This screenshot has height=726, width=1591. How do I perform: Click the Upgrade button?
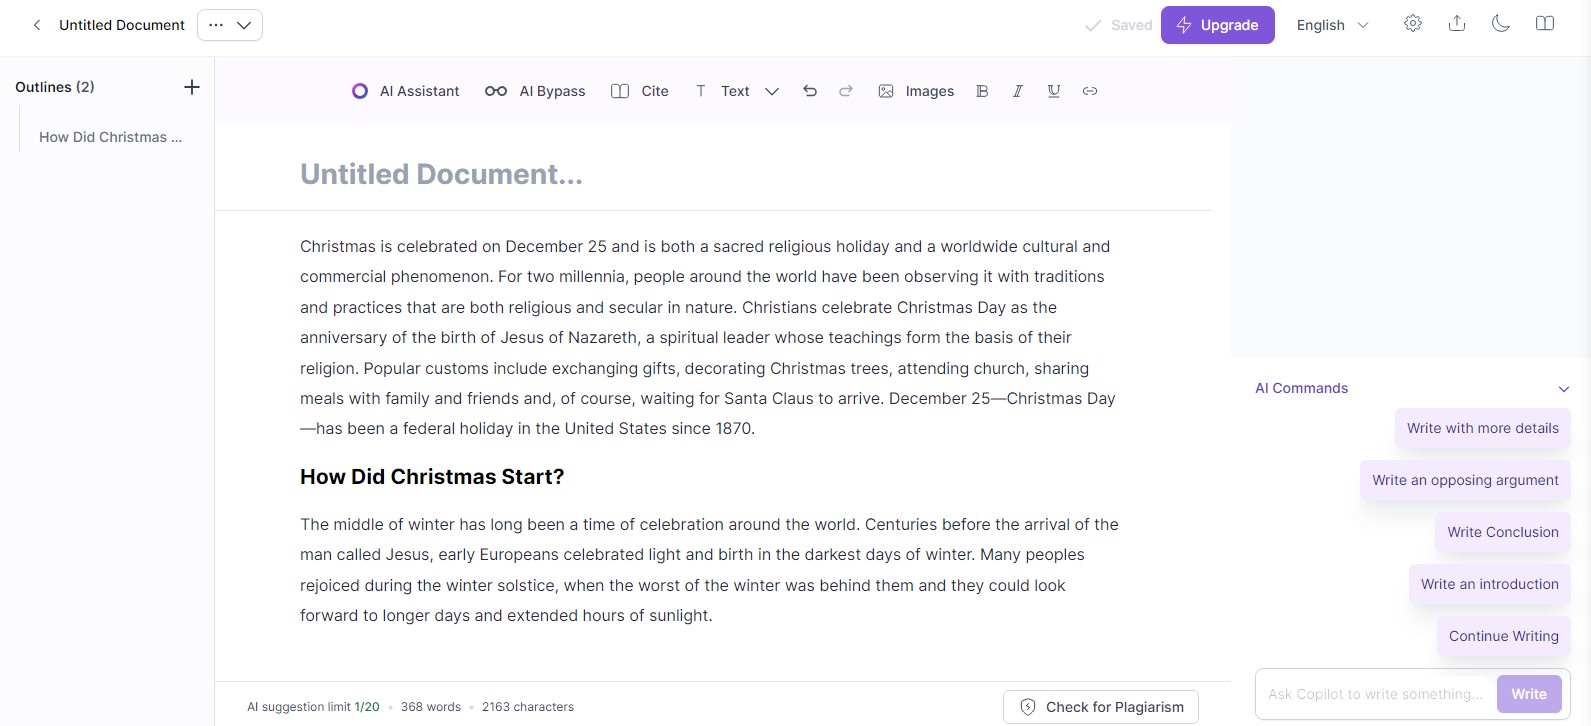point(1217,25)
